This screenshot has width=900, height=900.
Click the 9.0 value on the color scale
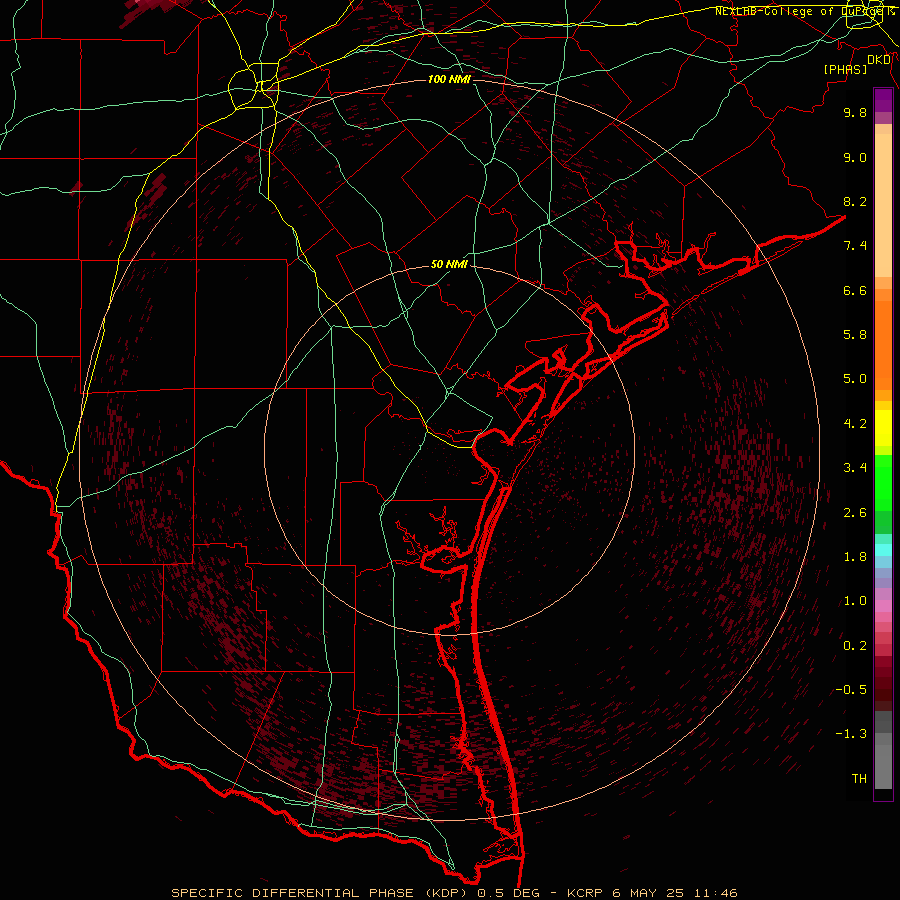pyautogui.click(x=855, y=157)
